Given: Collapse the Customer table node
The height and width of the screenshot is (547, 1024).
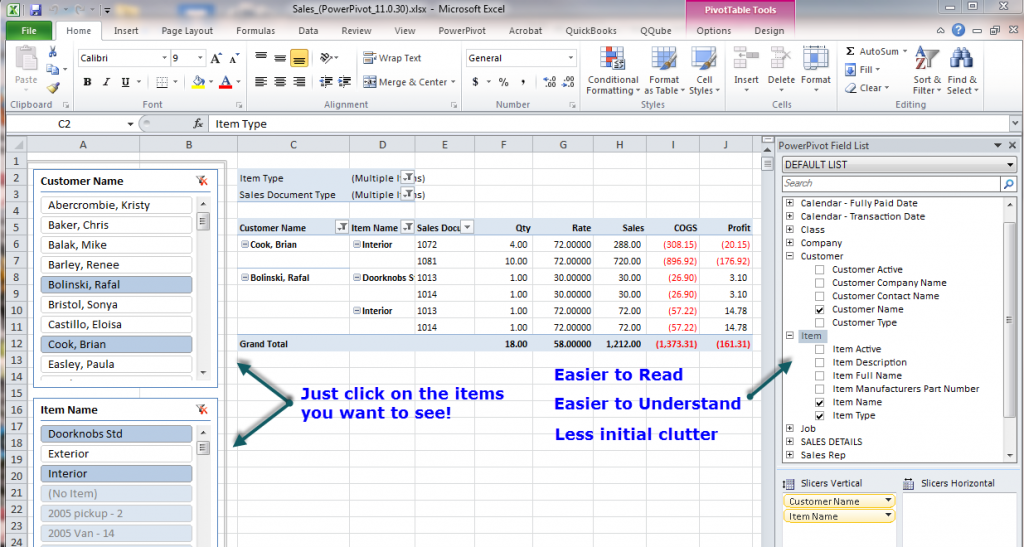Looking at the screenshot, I should point(790,256).
